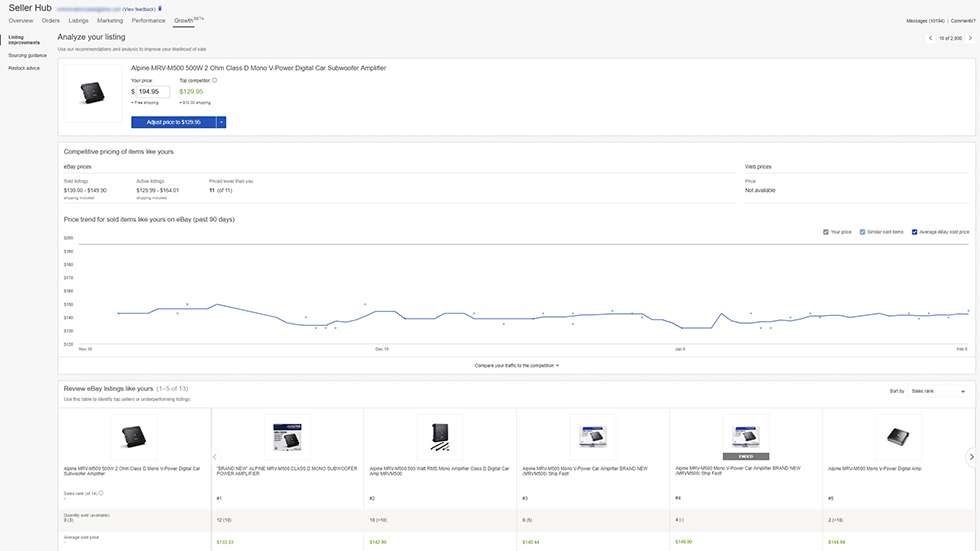
Task: Open the Marketing tab
Action: tap(110, 21)
